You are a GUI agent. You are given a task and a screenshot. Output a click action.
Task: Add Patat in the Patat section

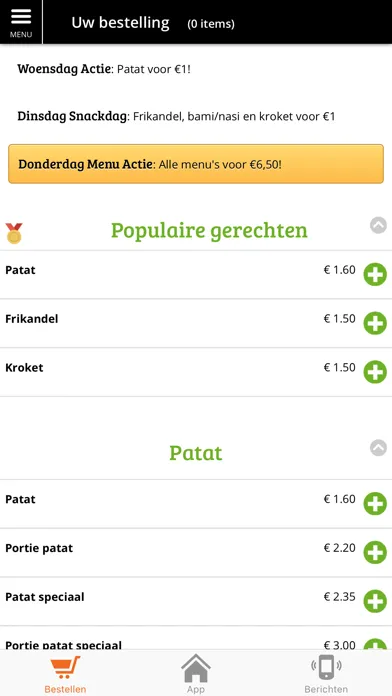click(375, 504)
